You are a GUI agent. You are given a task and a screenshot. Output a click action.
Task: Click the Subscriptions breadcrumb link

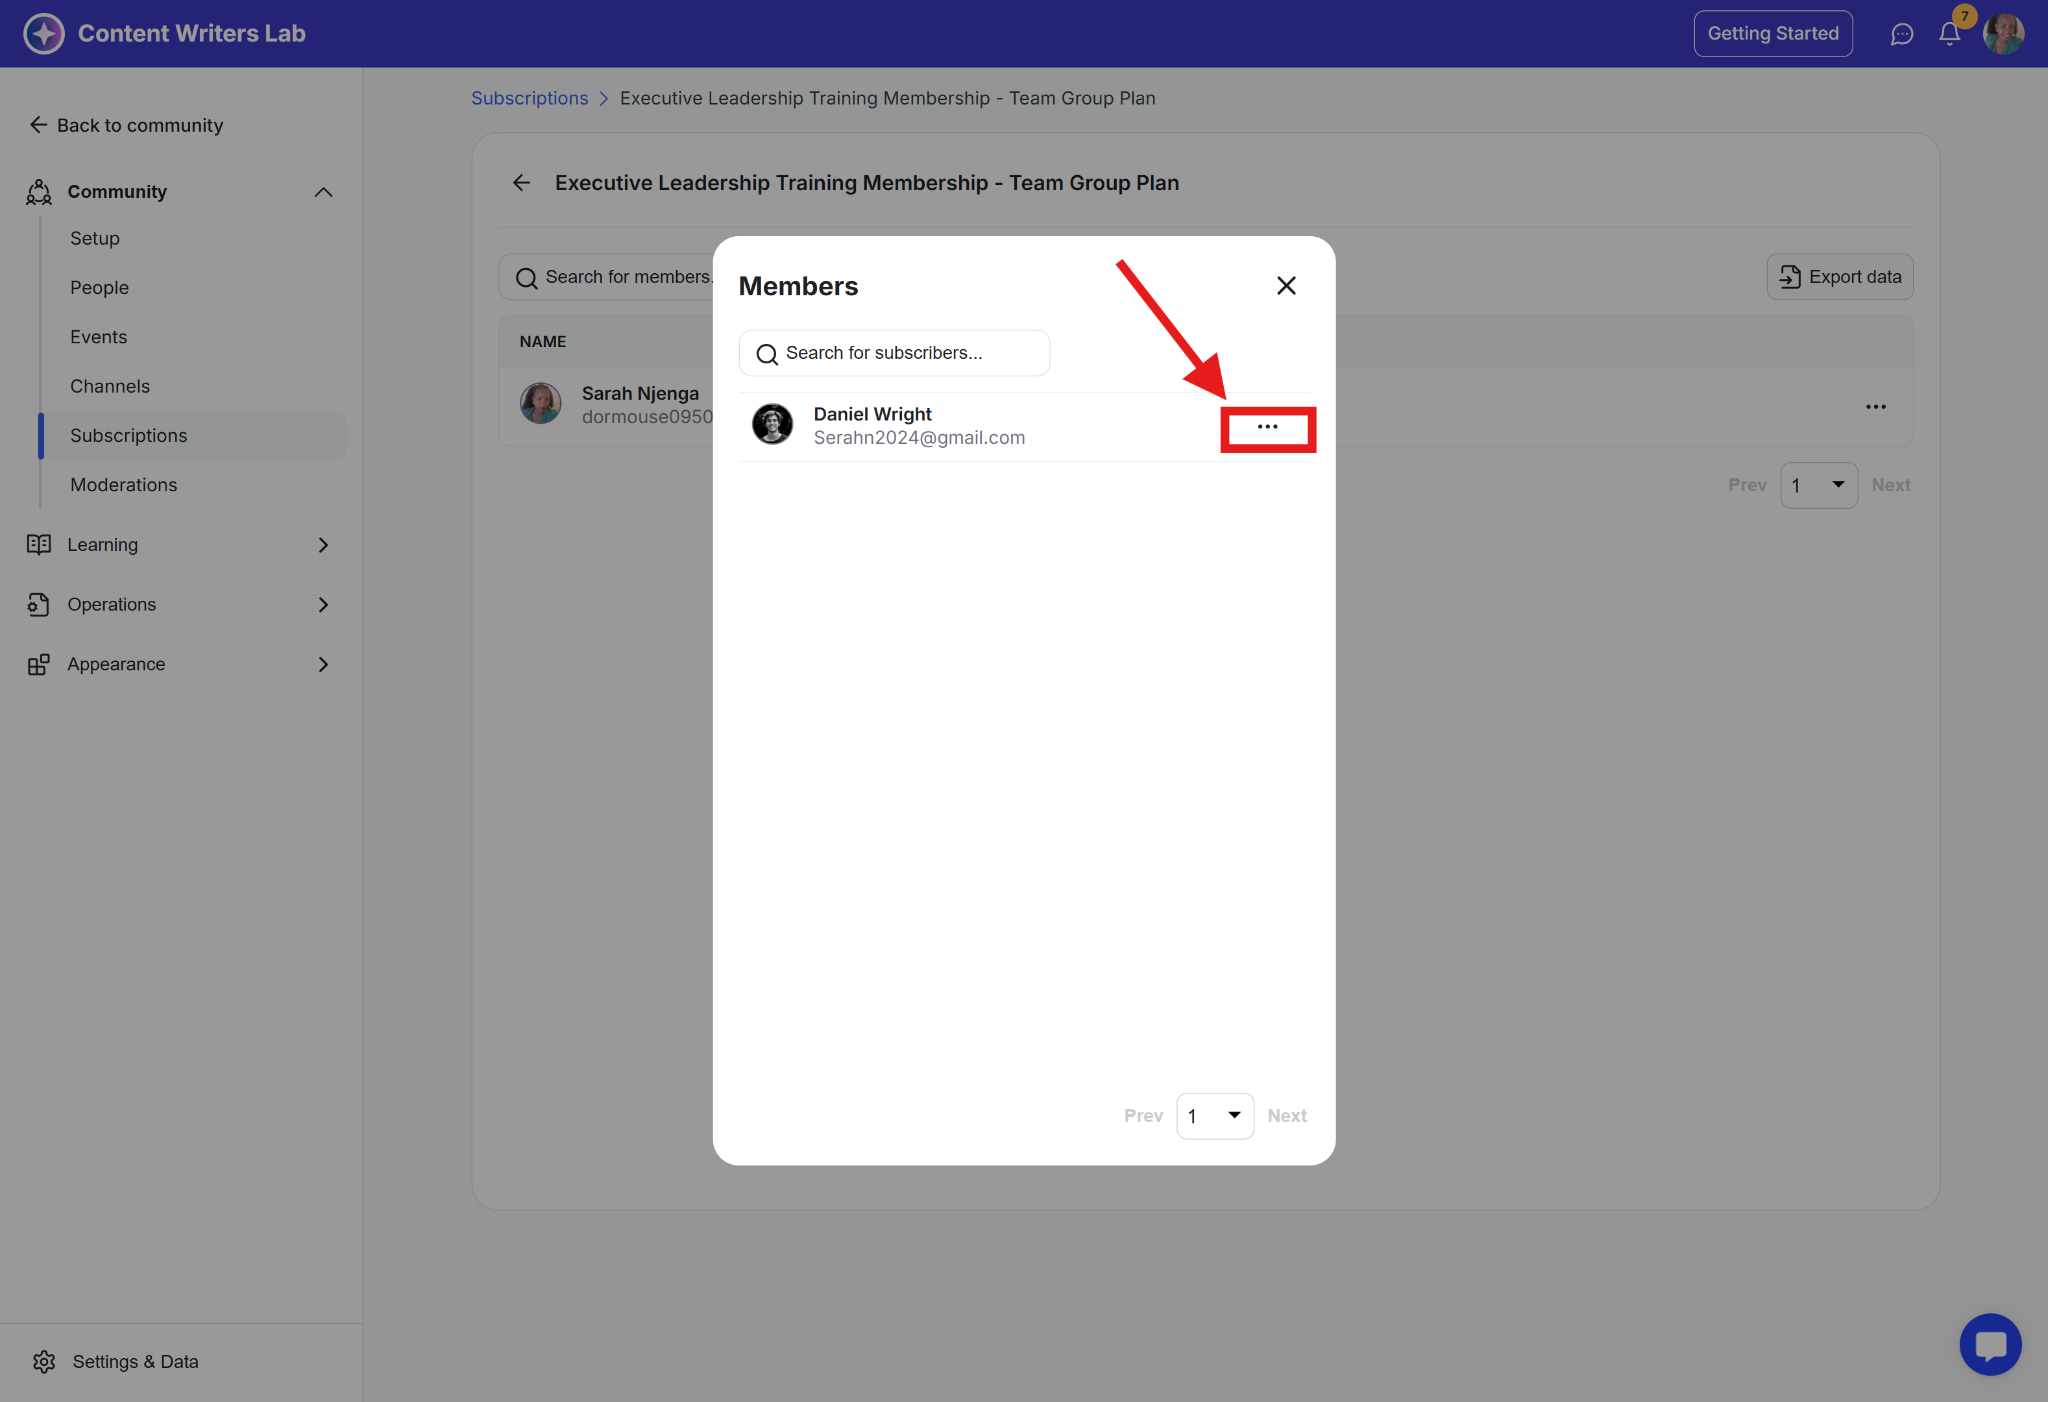pyautogui.click(x=529, y=98)
